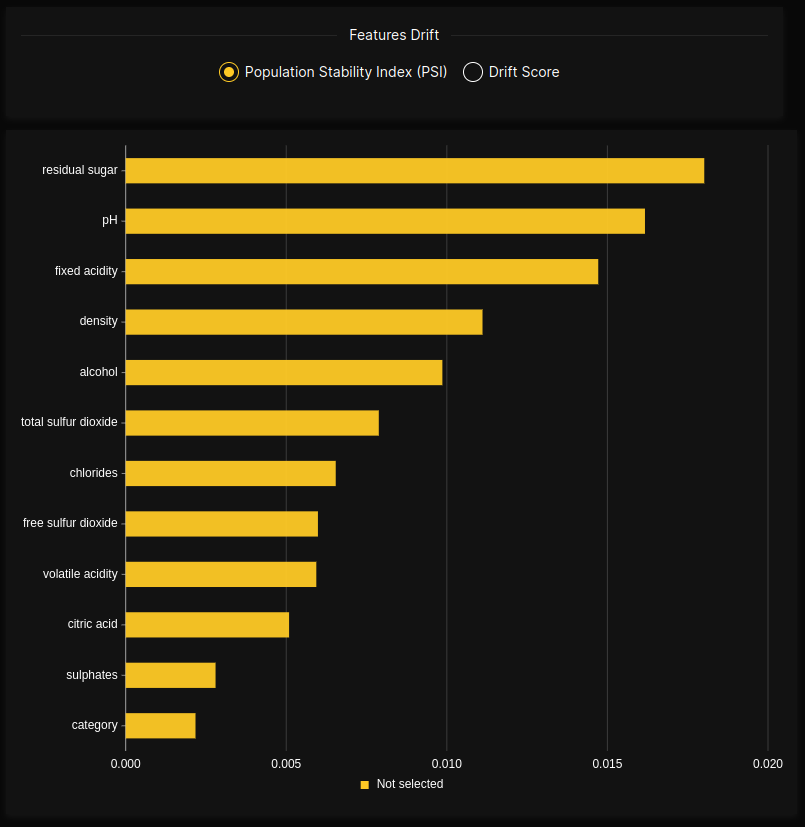Select the Drift Score radio option

(x=473, y=72)
